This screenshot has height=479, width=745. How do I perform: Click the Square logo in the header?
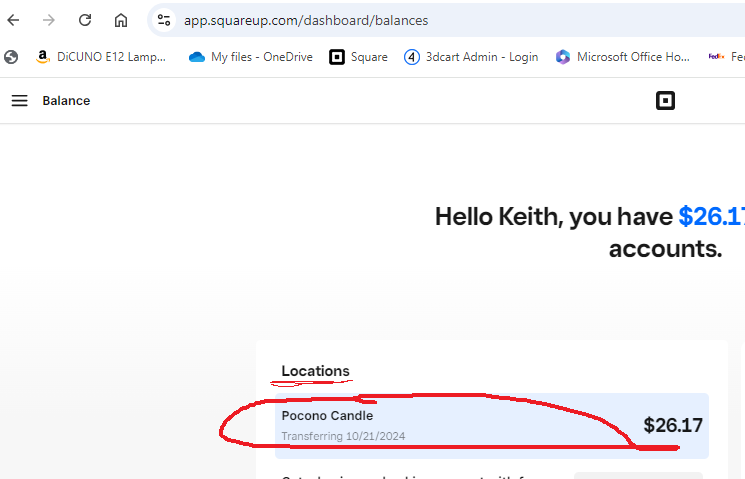pos(665,100)
